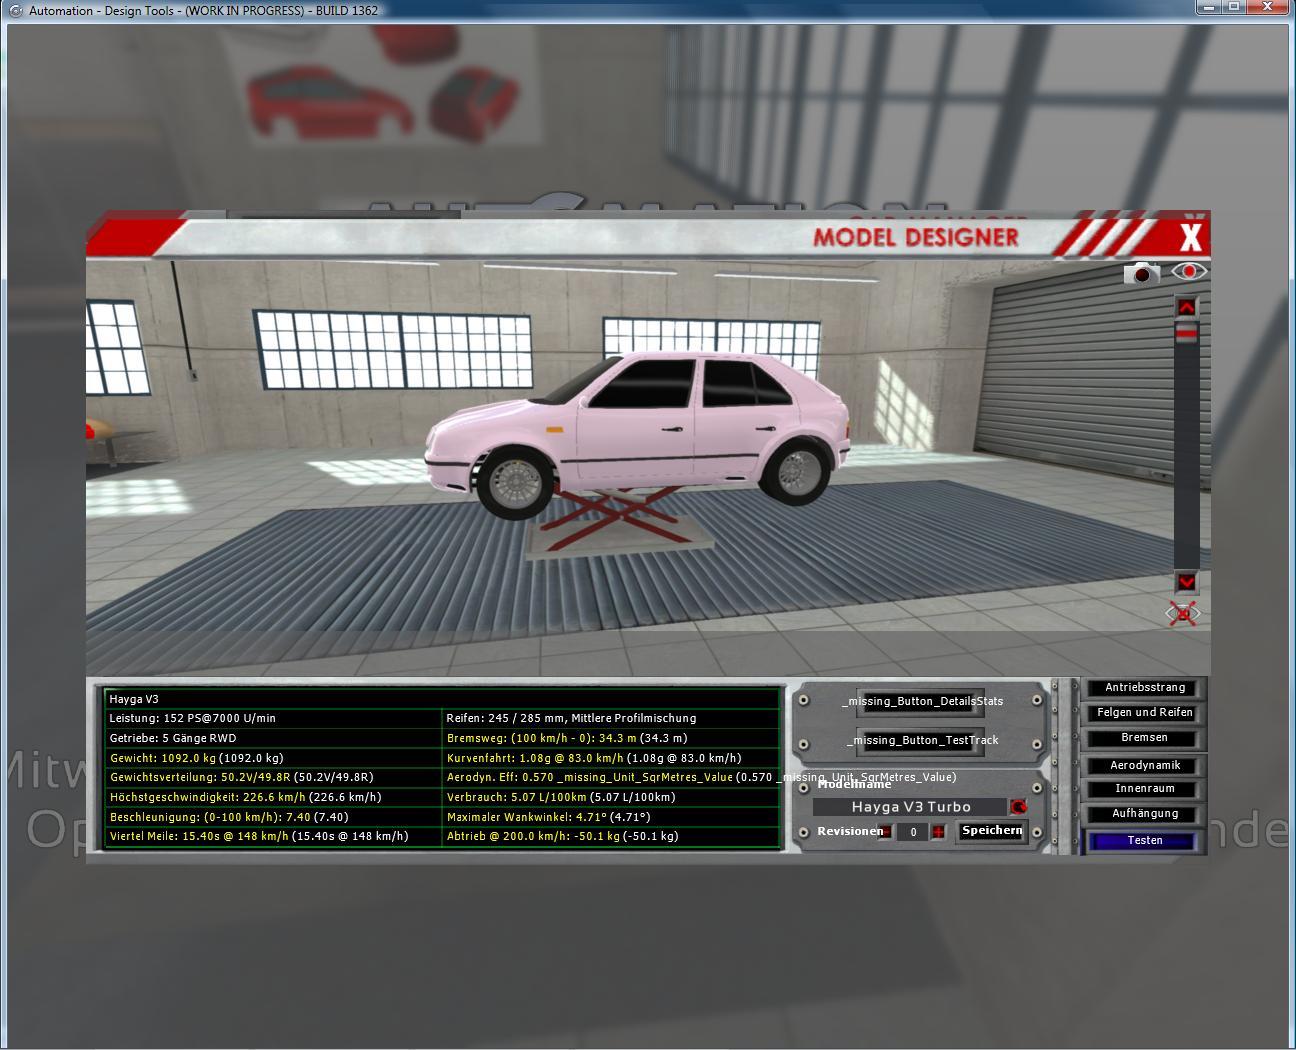Click the TestTrack button

coord(921,741)
